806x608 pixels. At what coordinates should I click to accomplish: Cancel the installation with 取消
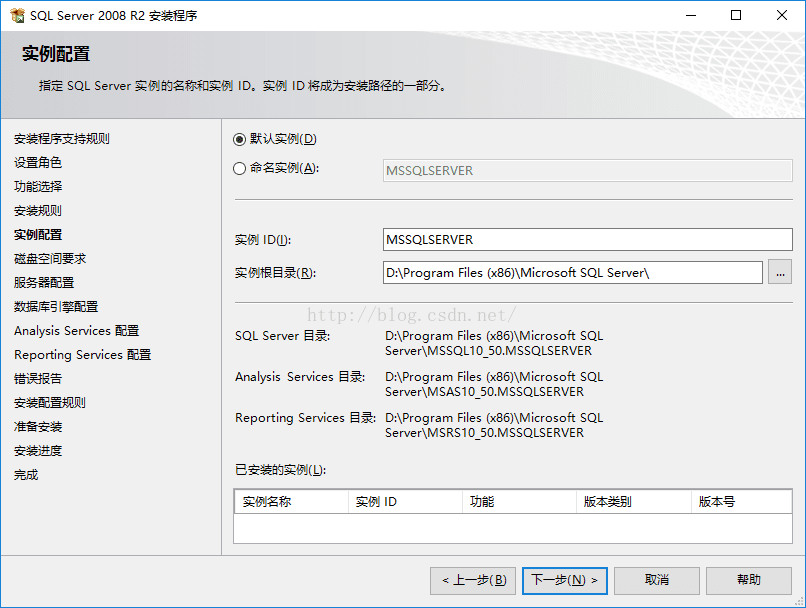[x=656, y=580]
